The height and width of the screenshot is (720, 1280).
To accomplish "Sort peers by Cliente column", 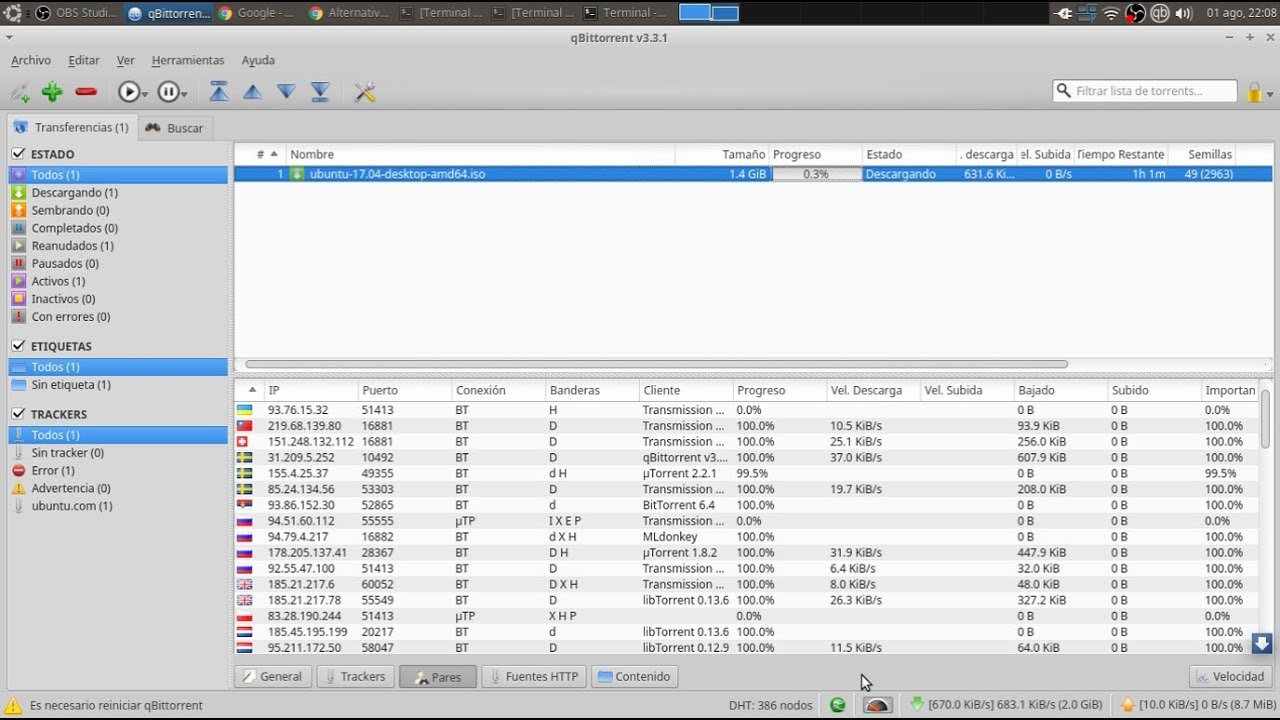I will [x=685, y=390].
